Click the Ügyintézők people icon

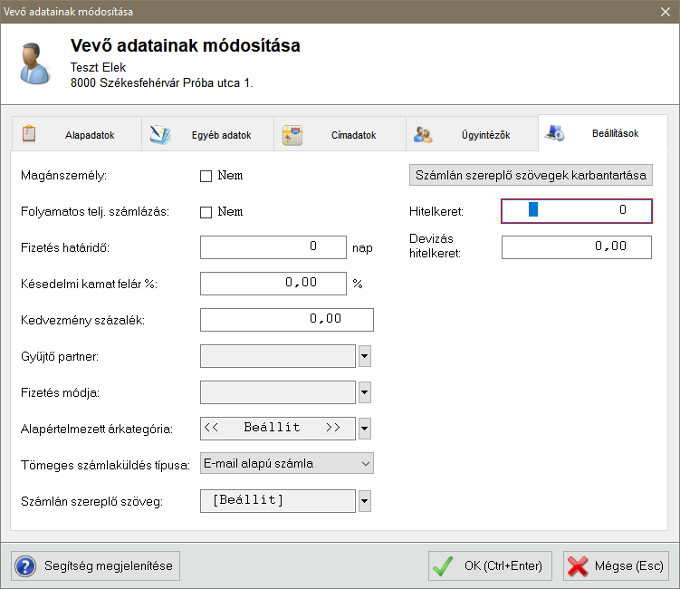point(423,135)
